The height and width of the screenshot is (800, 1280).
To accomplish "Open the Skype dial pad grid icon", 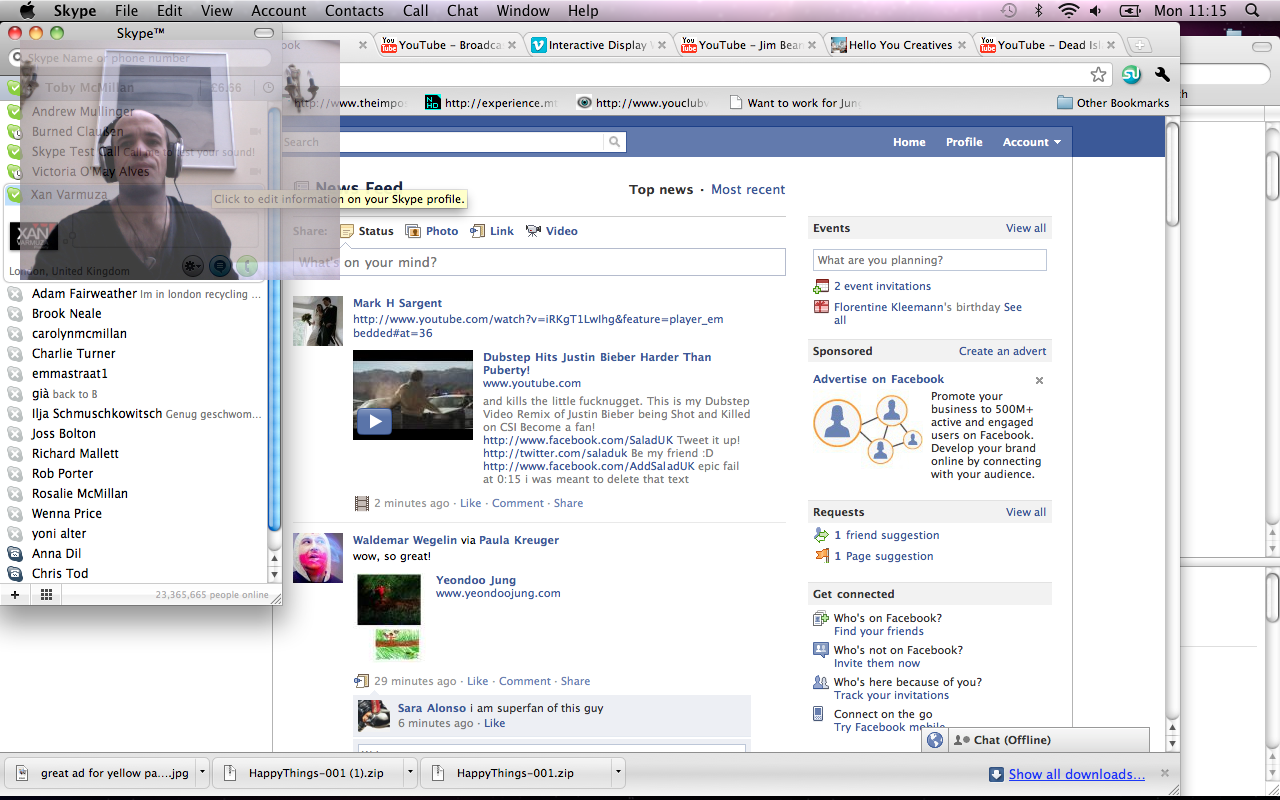I will [46, 594].
